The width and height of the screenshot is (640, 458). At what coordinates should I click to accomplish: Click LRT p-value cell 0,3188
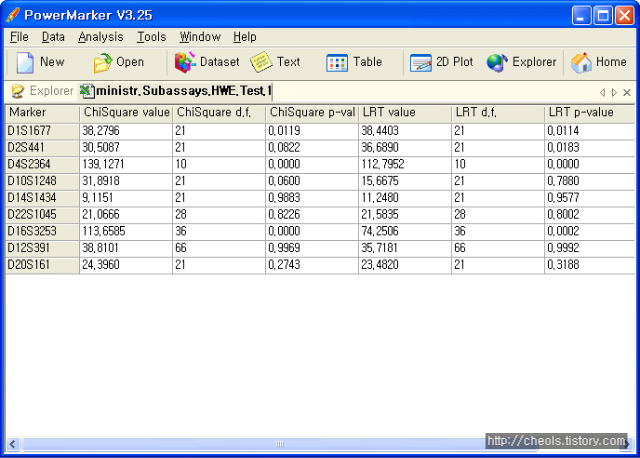pos(590,265)
